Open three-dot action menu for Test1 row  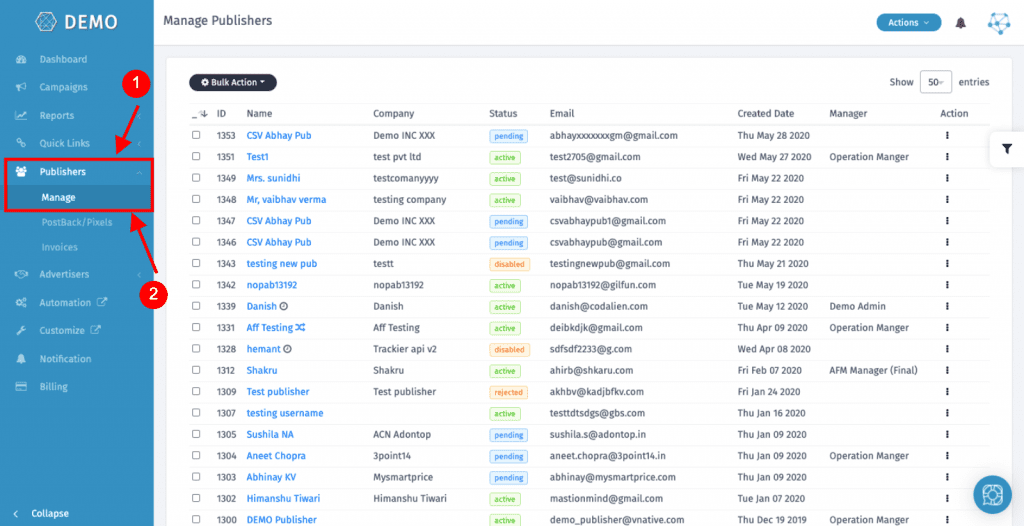947,157
